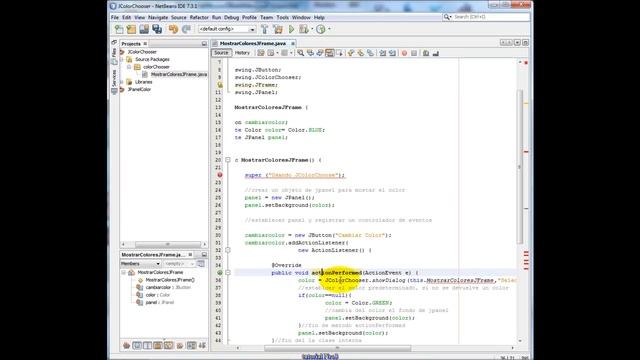Click the Find Previous Occurrence icon
The width and height of the screenshot is (640, 360).
pos(310,53)
